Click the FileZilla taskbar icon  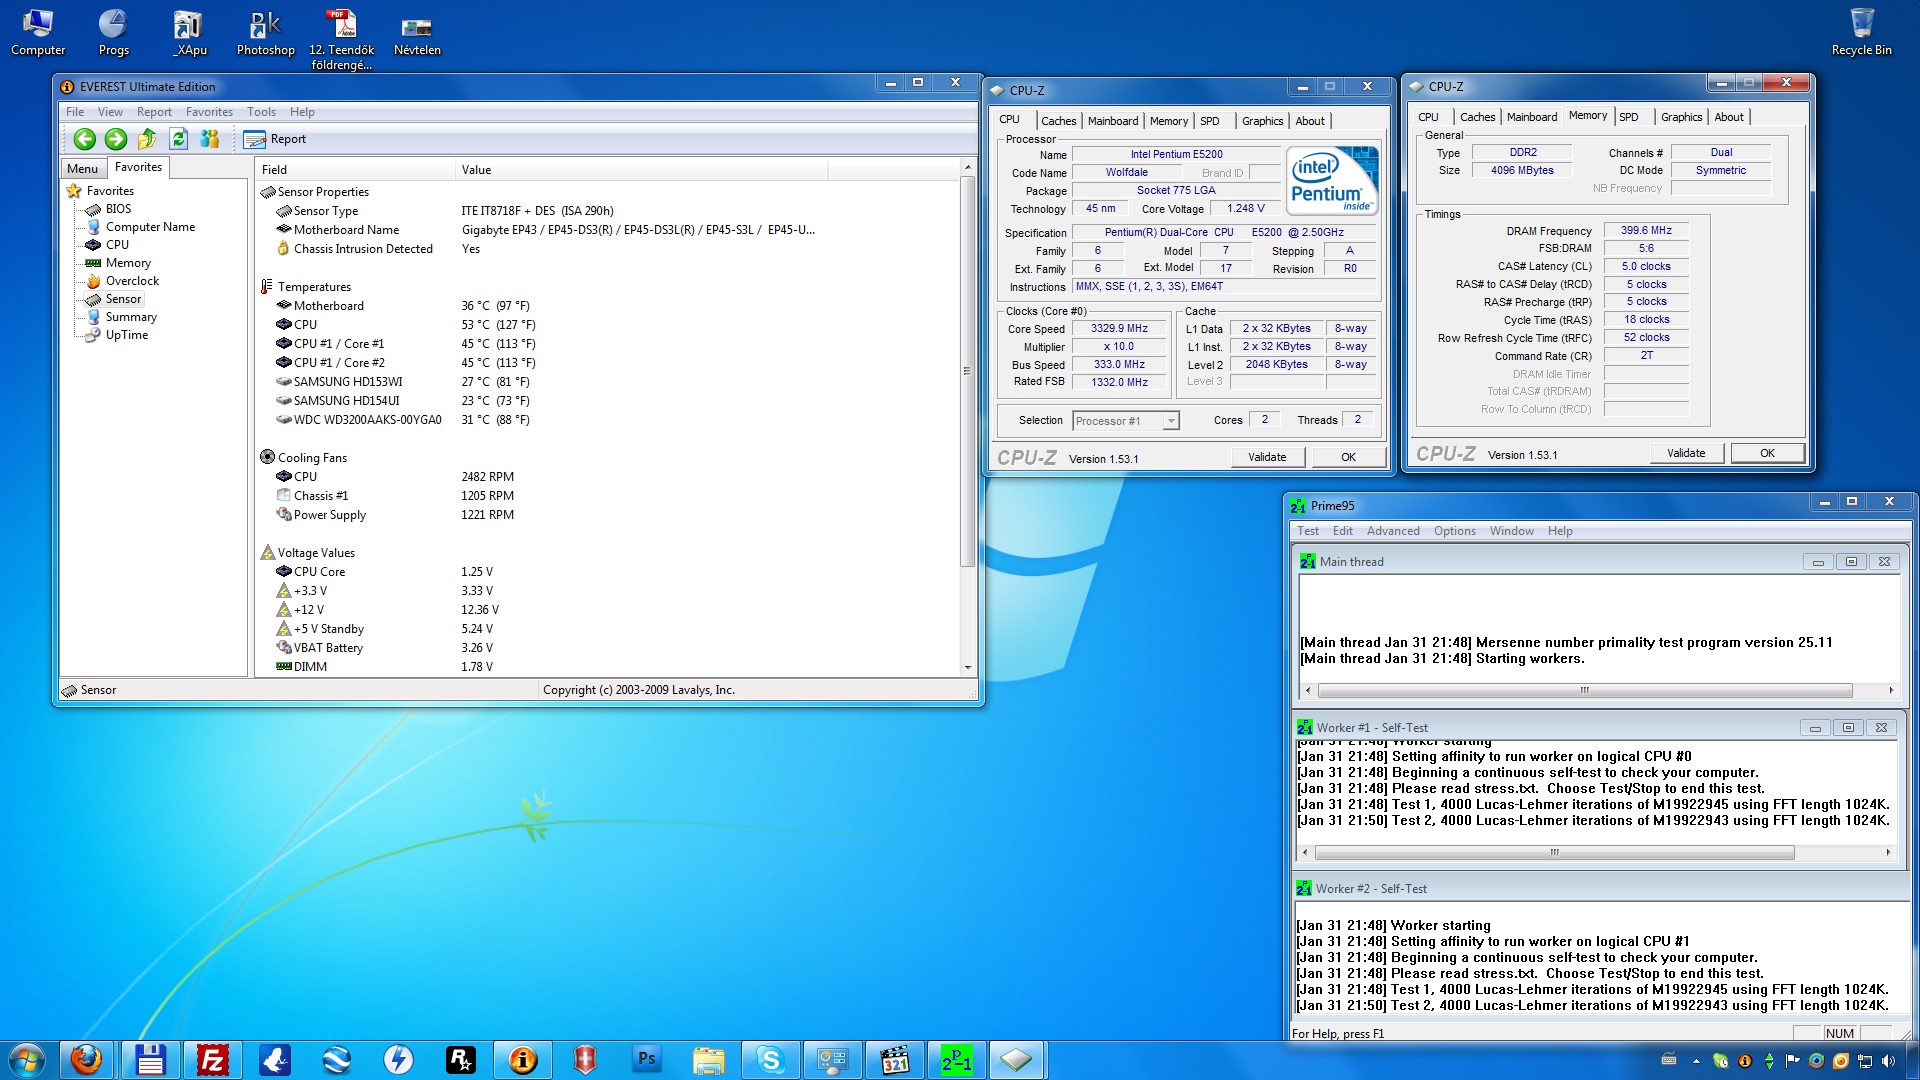212,1059
